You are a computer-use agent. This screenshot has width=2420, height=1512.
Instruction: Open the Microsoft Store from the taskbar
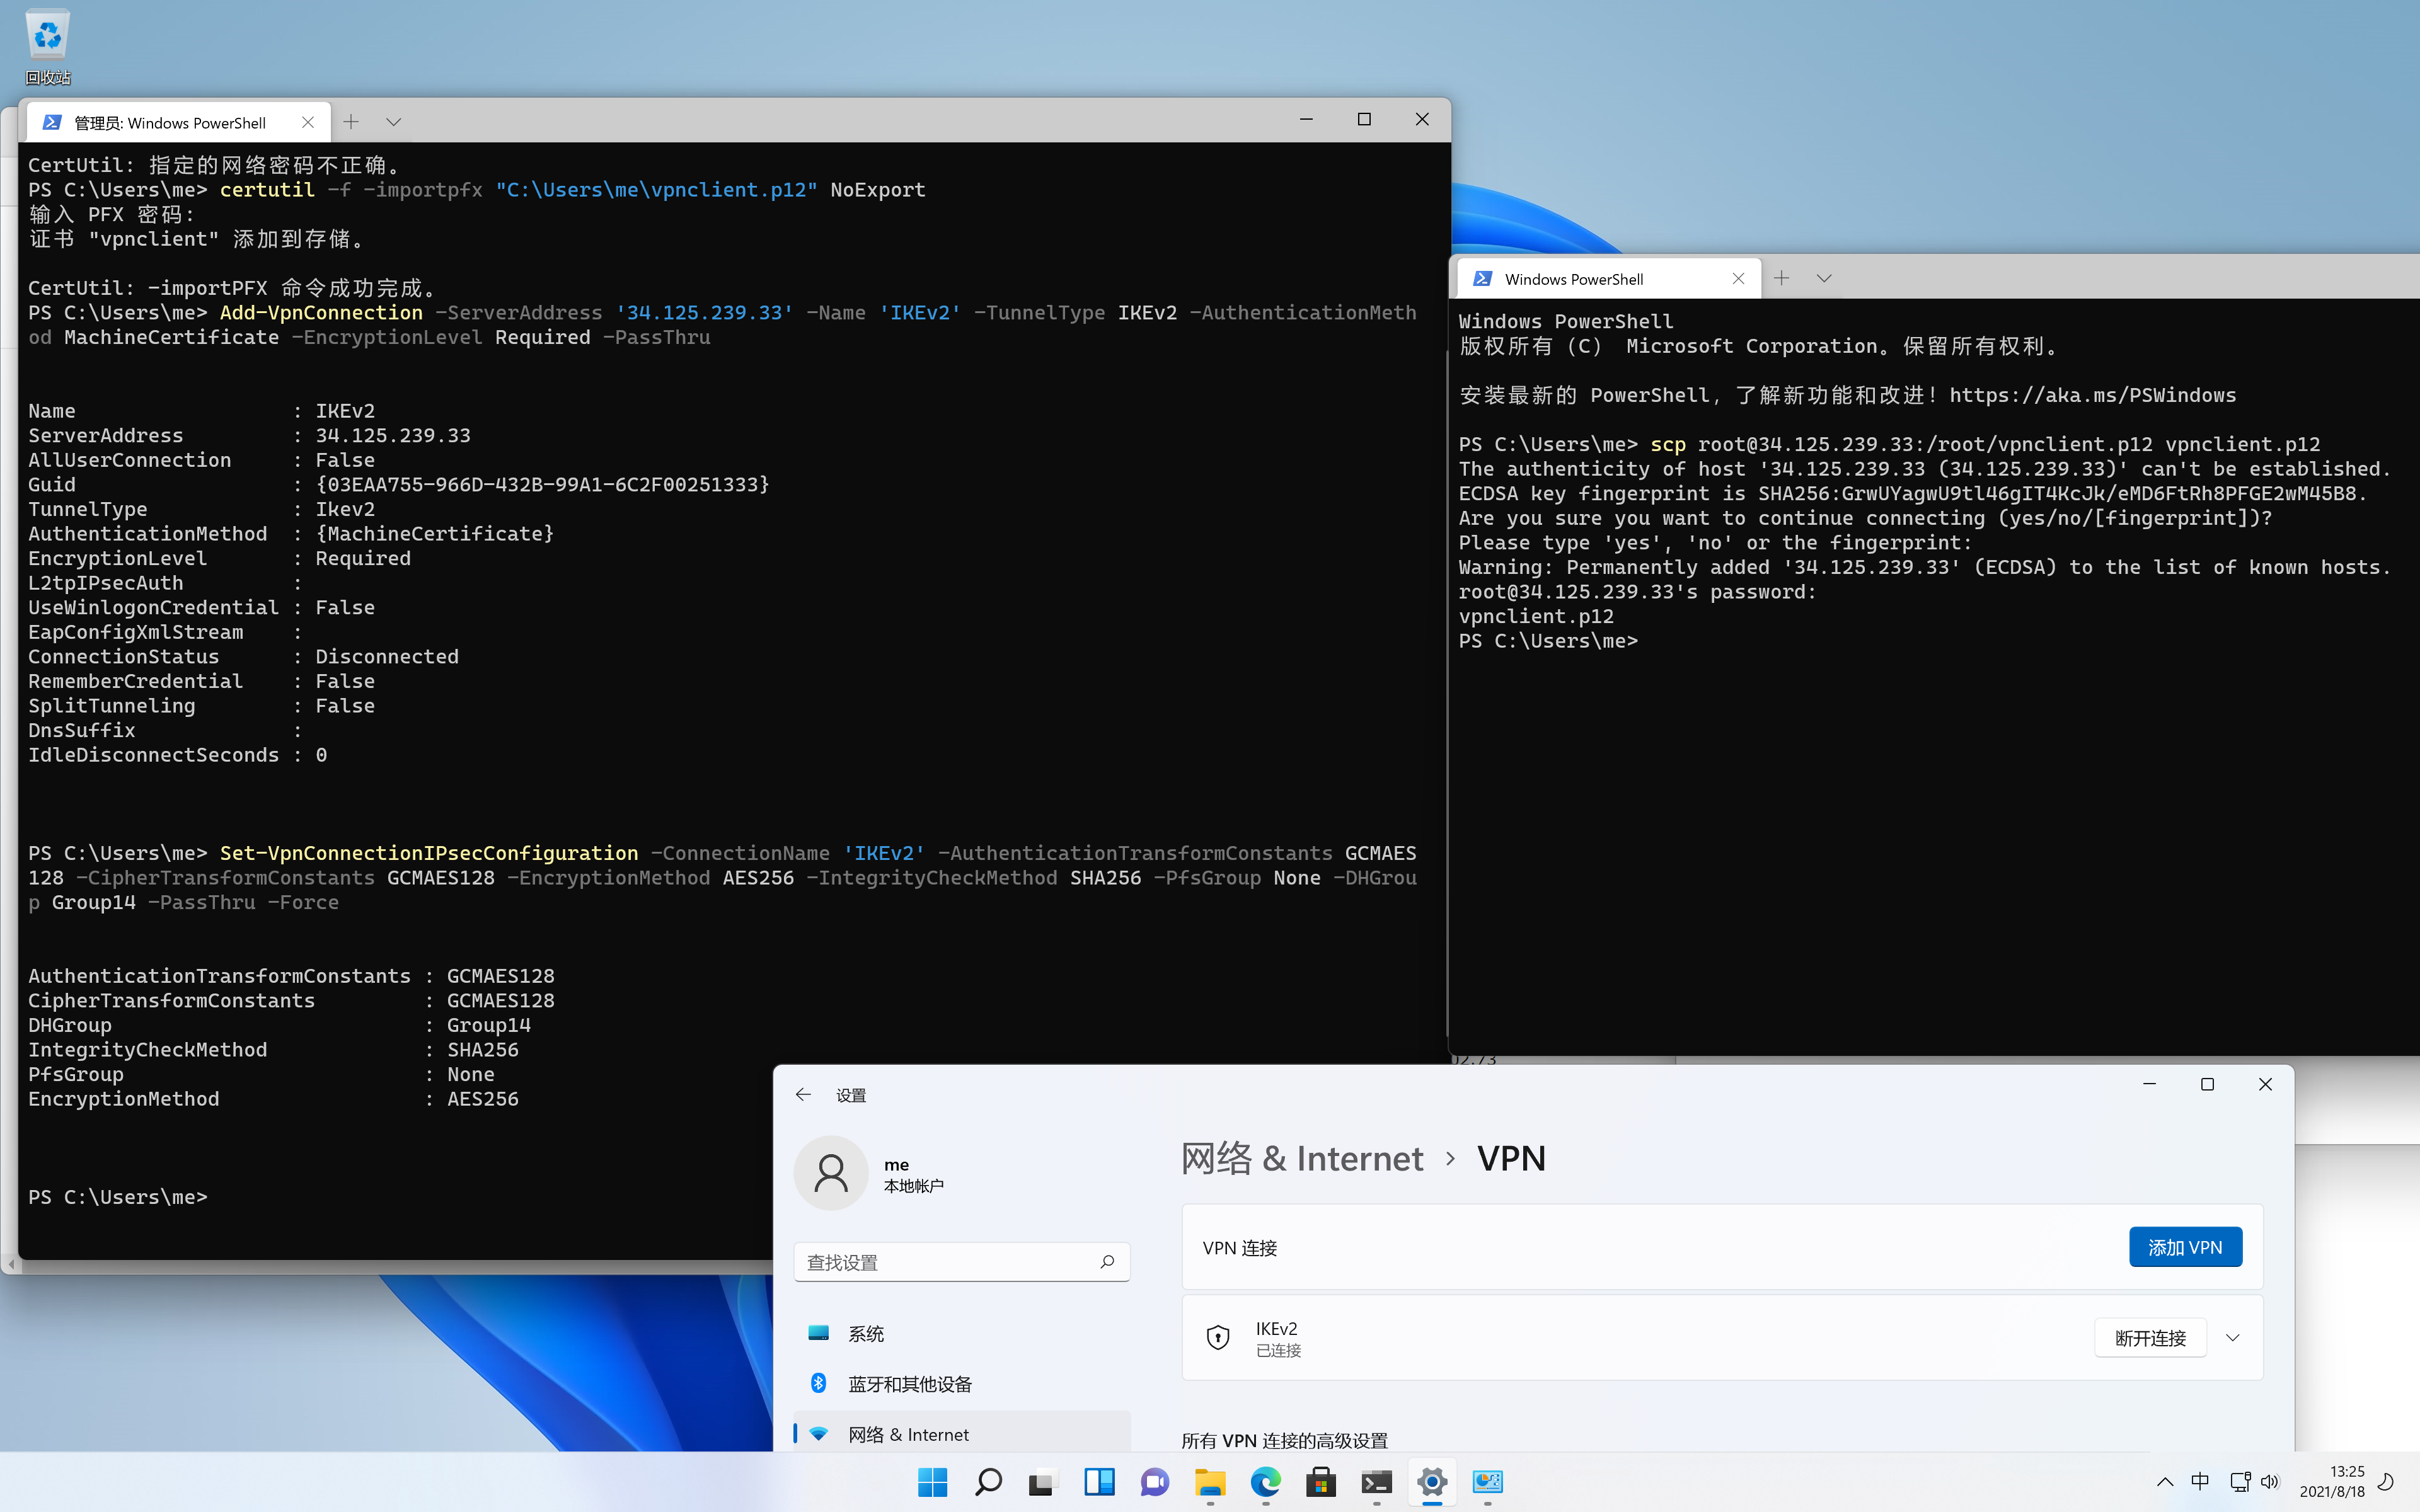1320,1483
